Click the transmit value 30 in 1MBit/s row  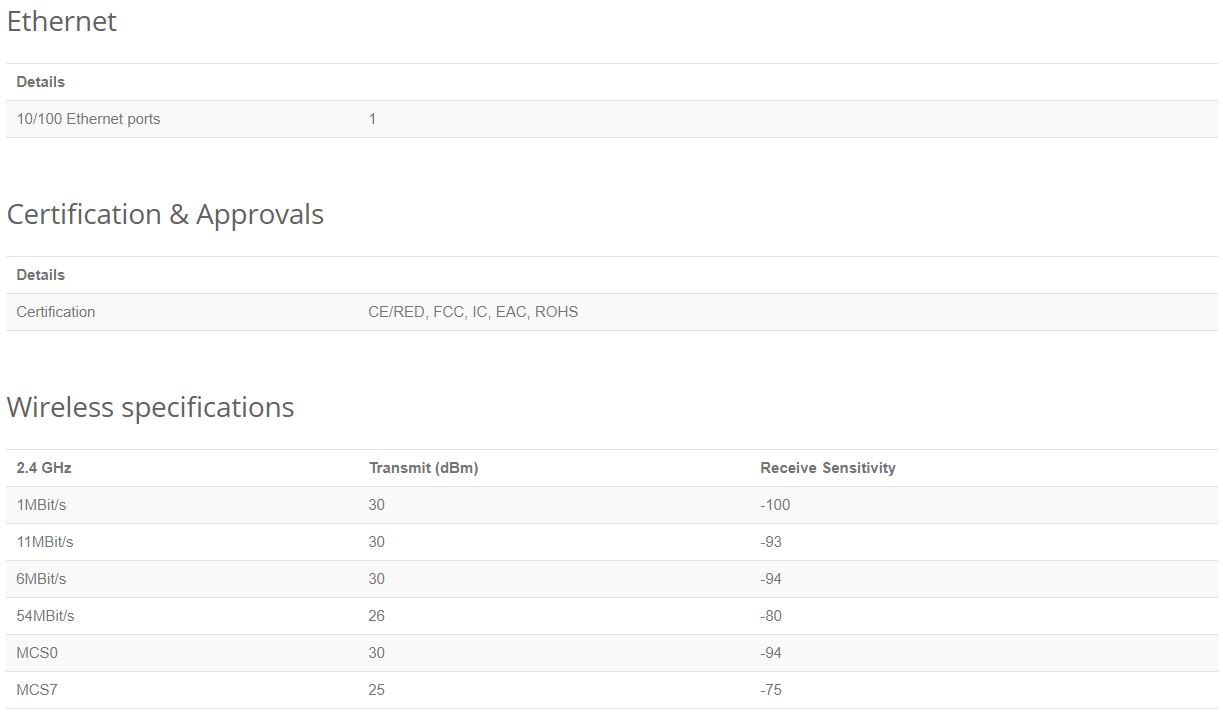[x=377, y=505]
